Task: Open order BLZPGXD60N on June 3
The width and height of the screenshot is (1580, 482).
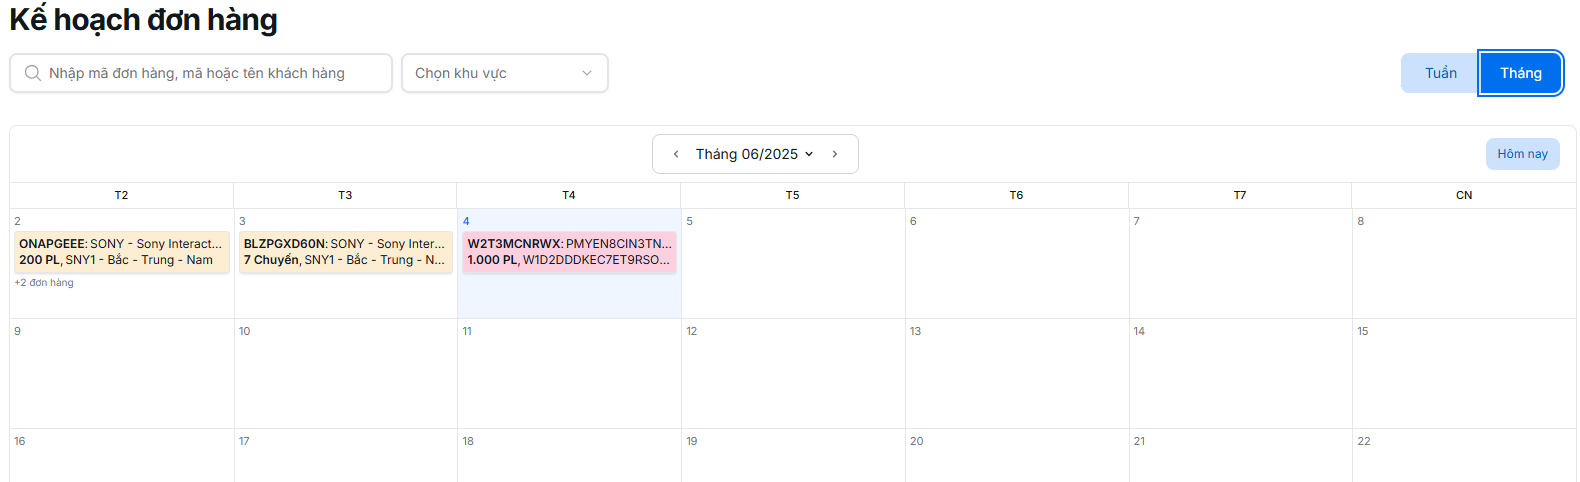Action: pyautogui.click(x=346, y=252)
